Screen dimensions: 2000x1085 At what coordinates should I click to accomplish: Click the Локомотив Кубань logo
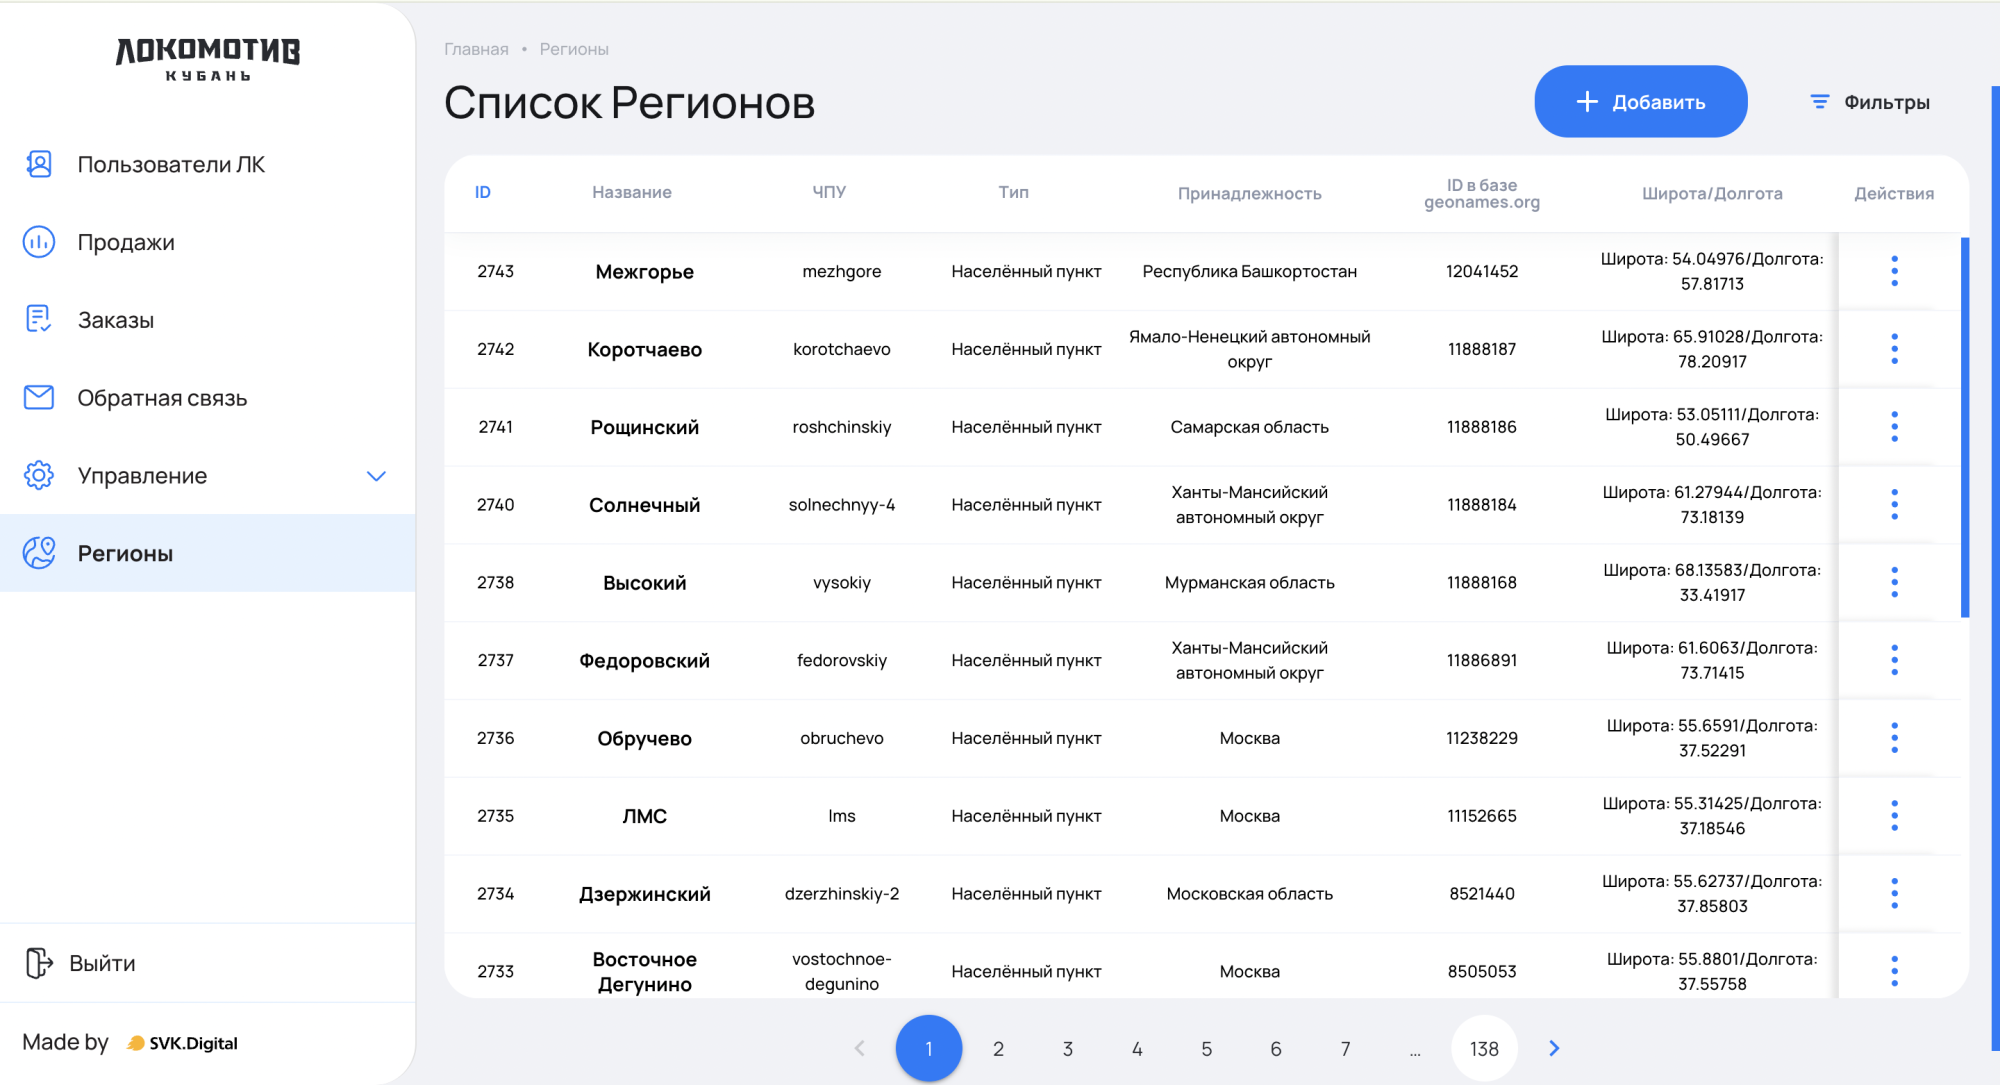point(208,60)
